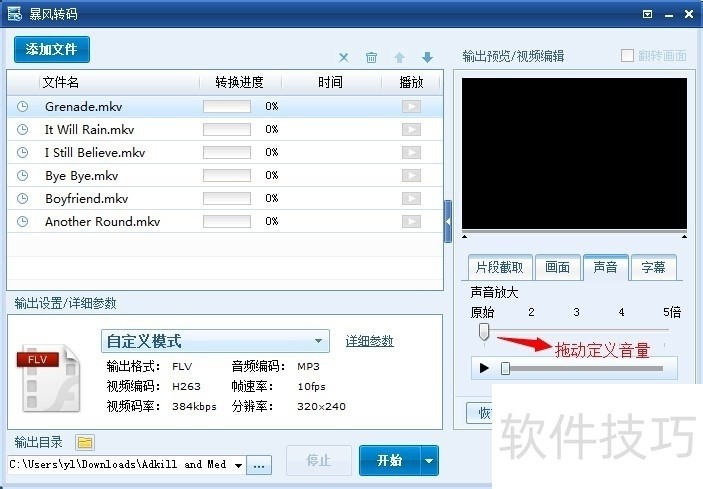The width and height of the screenshot is (703, 489).
Task: Click clock status icon for I Still Believe.mkv
Action: pos(22,152)
